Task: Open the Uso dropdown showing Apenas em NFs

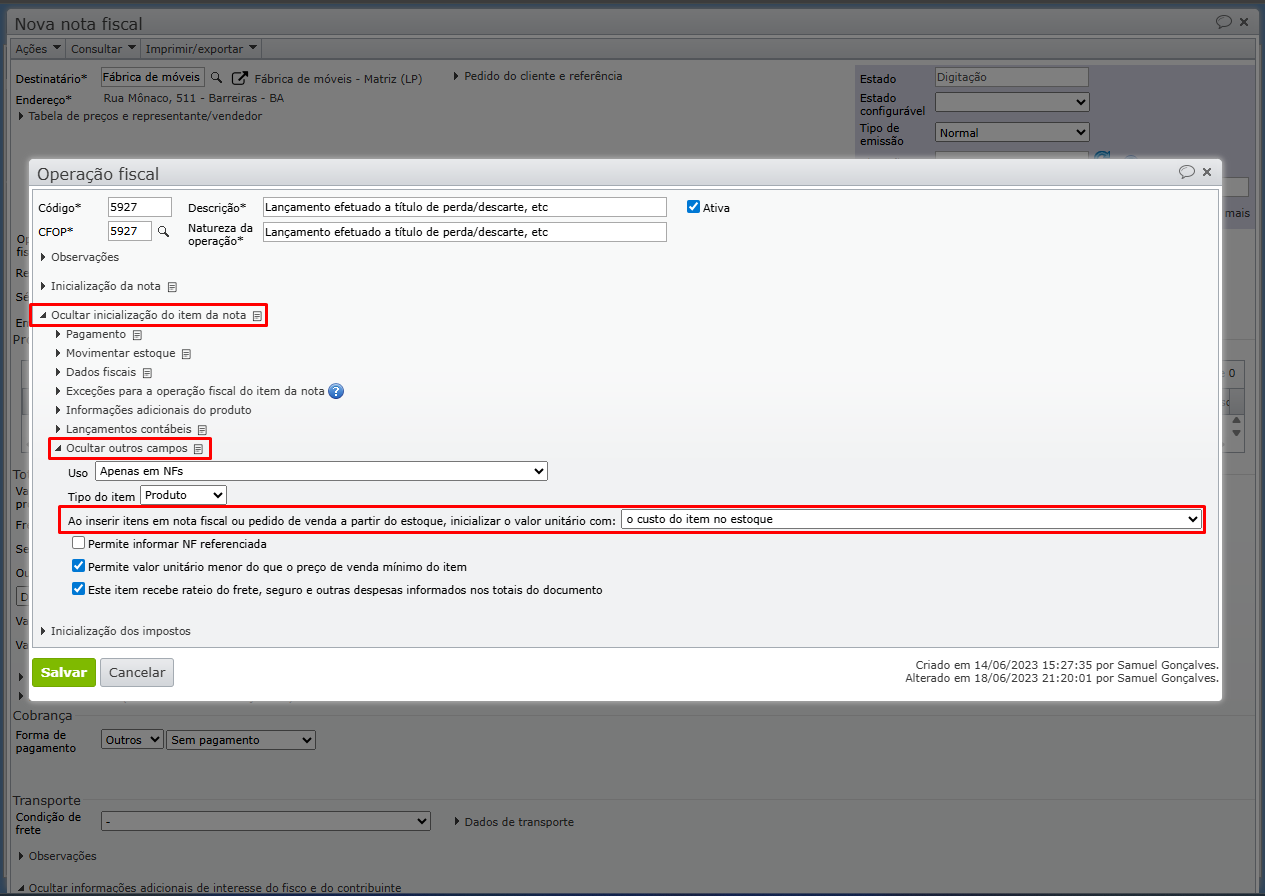Action: click(321, 471)
